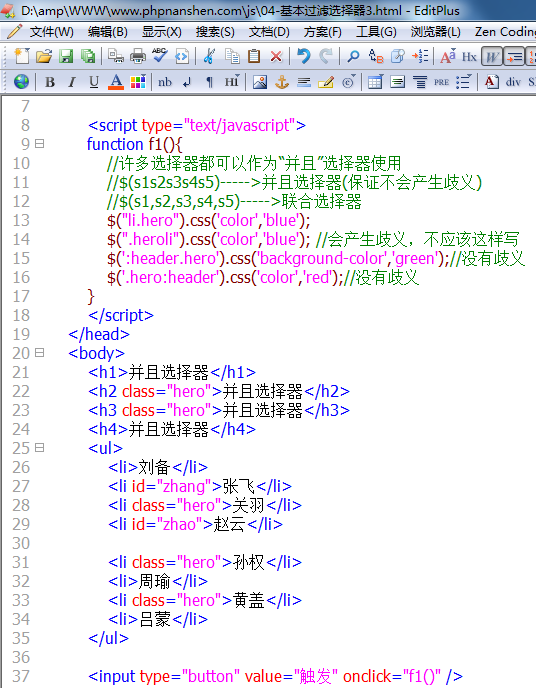Collapse the ul block at line 25

pos(39,448)
